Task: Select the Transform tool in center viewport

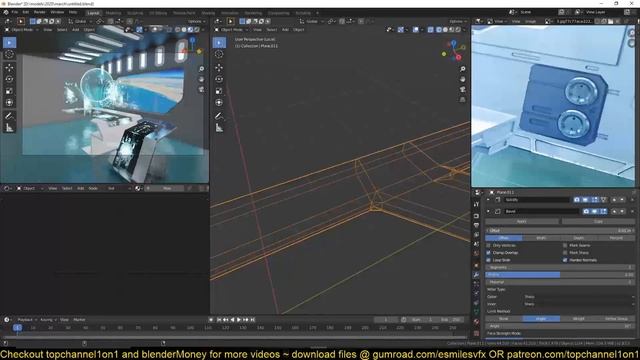Action: (x=219, y=103)
